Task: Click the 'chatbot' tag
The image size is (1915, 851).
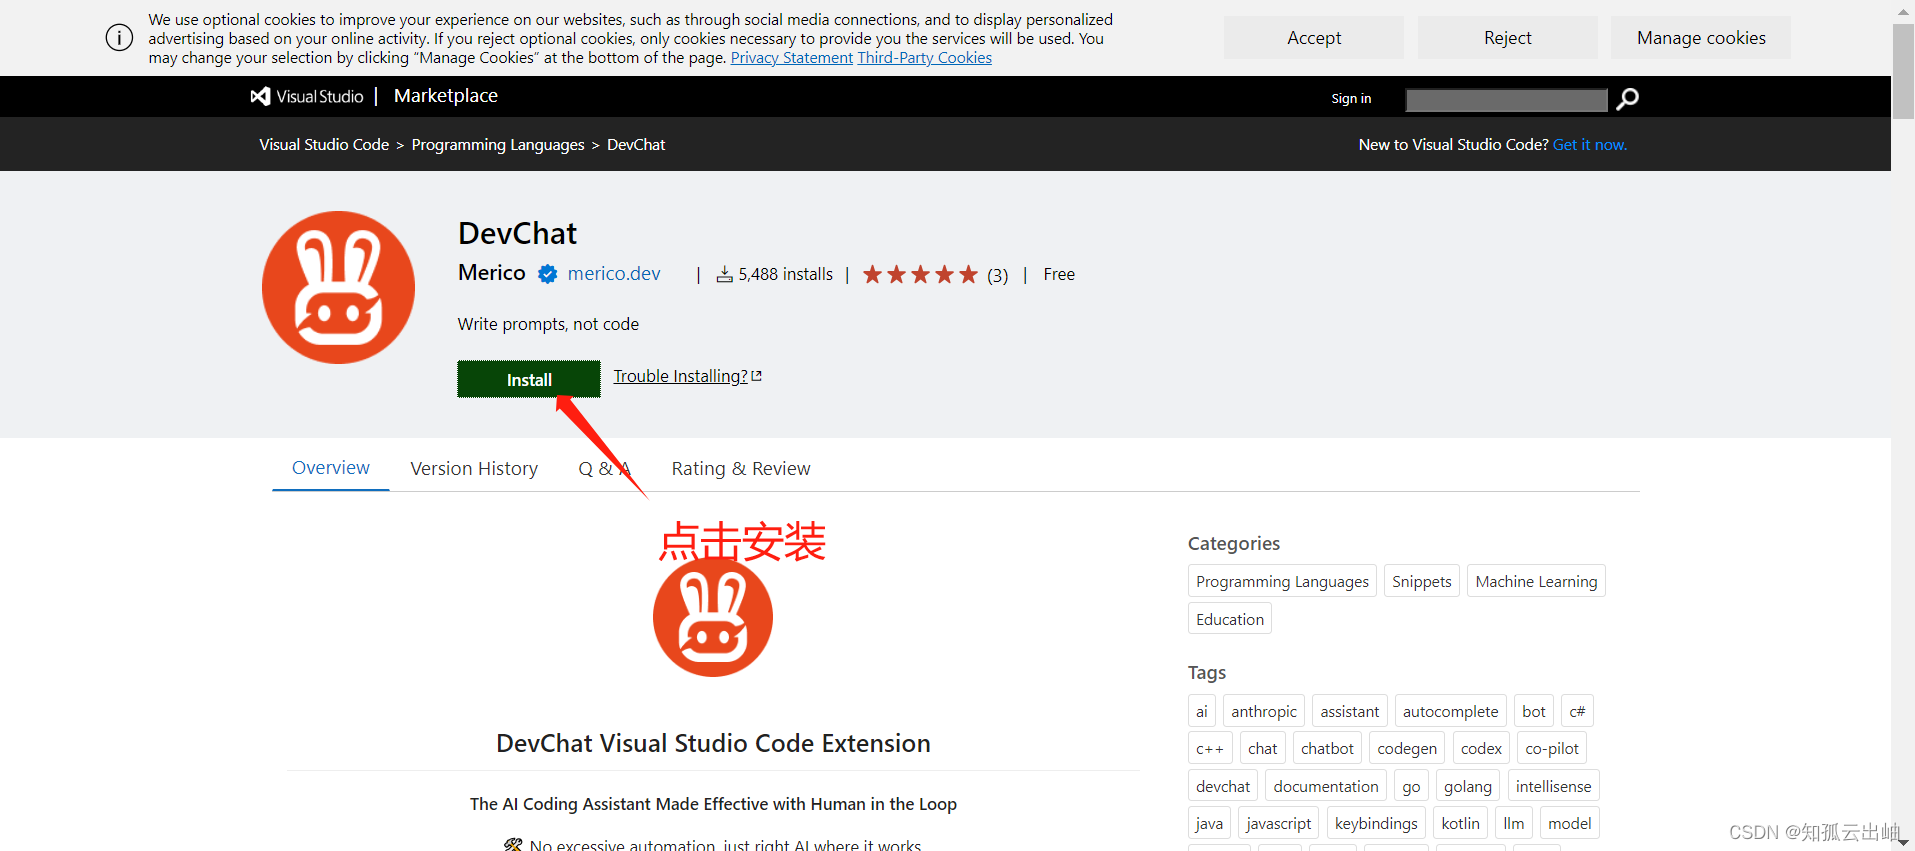Action: [x=1327, y=748]
